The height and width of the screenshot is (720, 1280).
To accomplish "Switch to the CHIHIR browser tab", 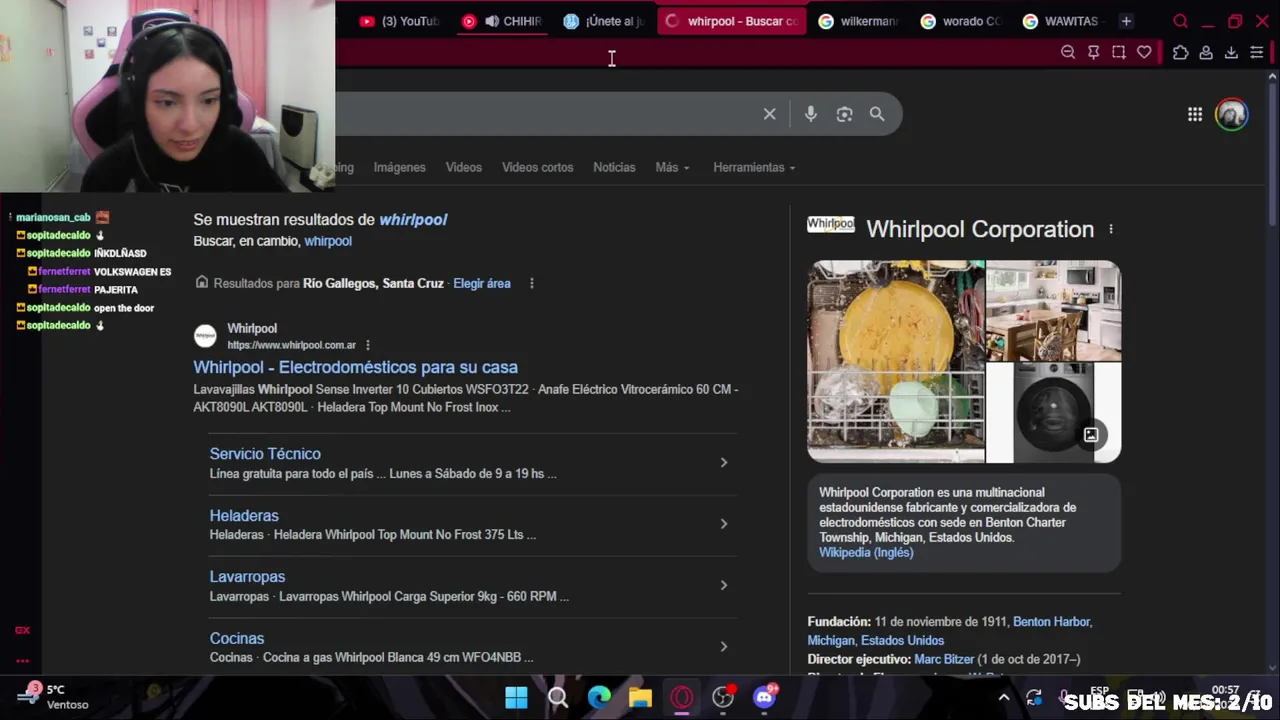I will point(501,21).
